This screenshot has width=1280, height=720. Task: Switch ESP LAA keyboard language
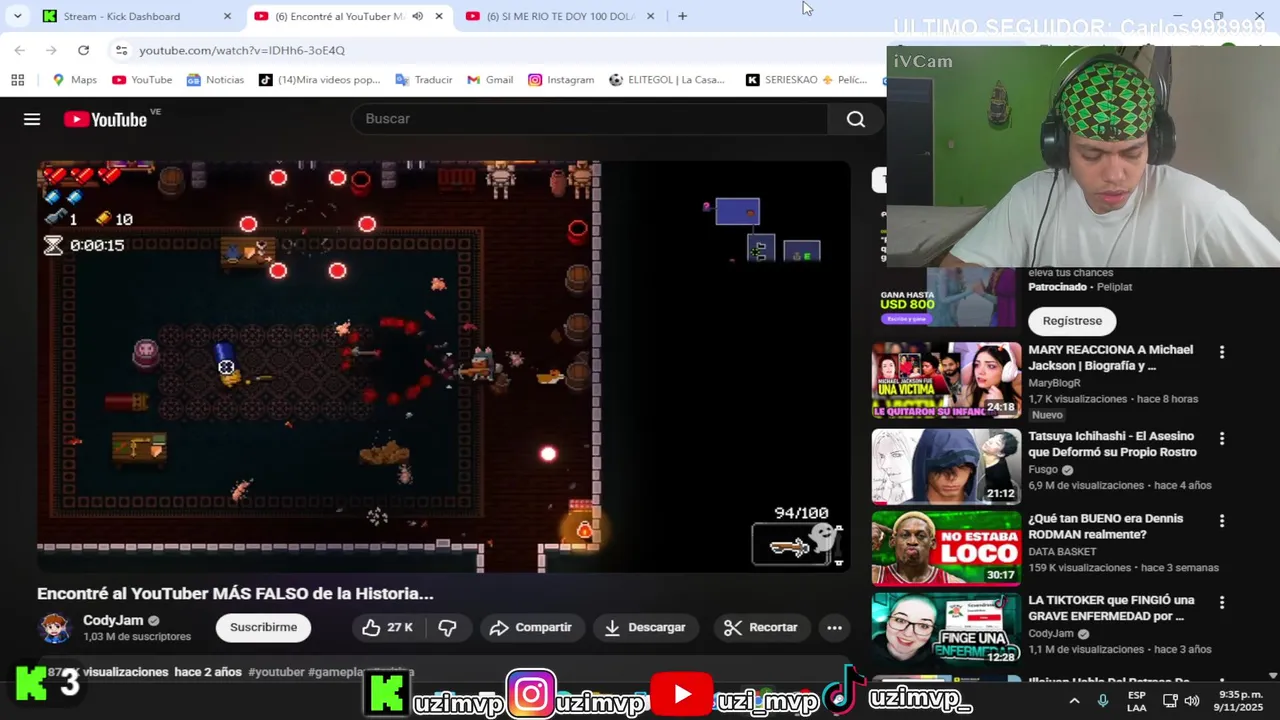point(1137,701)
